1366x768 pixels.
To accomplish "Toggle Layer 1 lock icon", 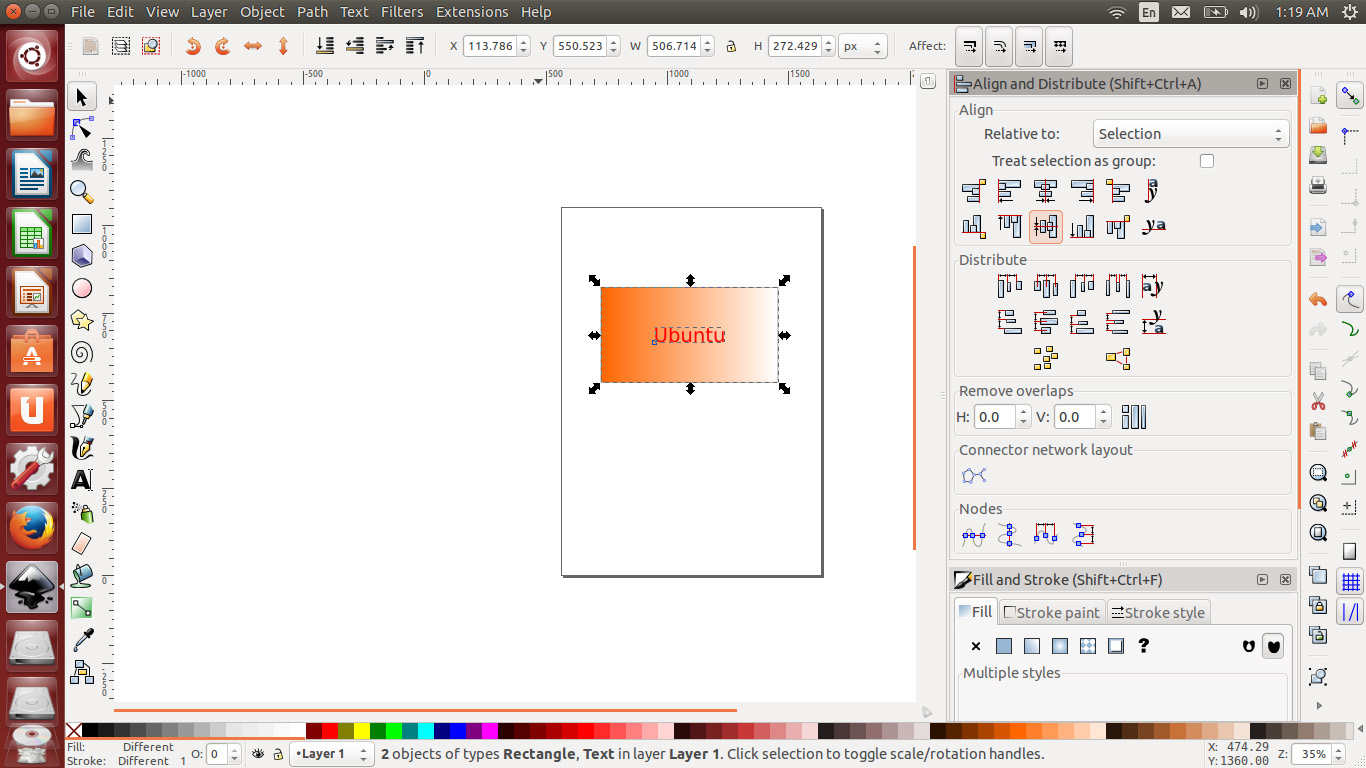I will coord(276,754).
